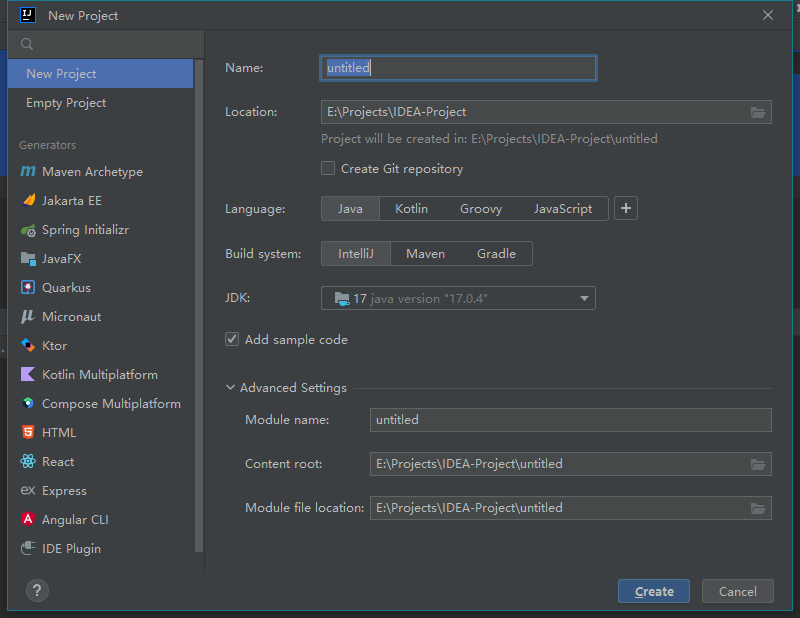Click the Ktor generator icon
The image size is (800, 618).
pos(28,345)
